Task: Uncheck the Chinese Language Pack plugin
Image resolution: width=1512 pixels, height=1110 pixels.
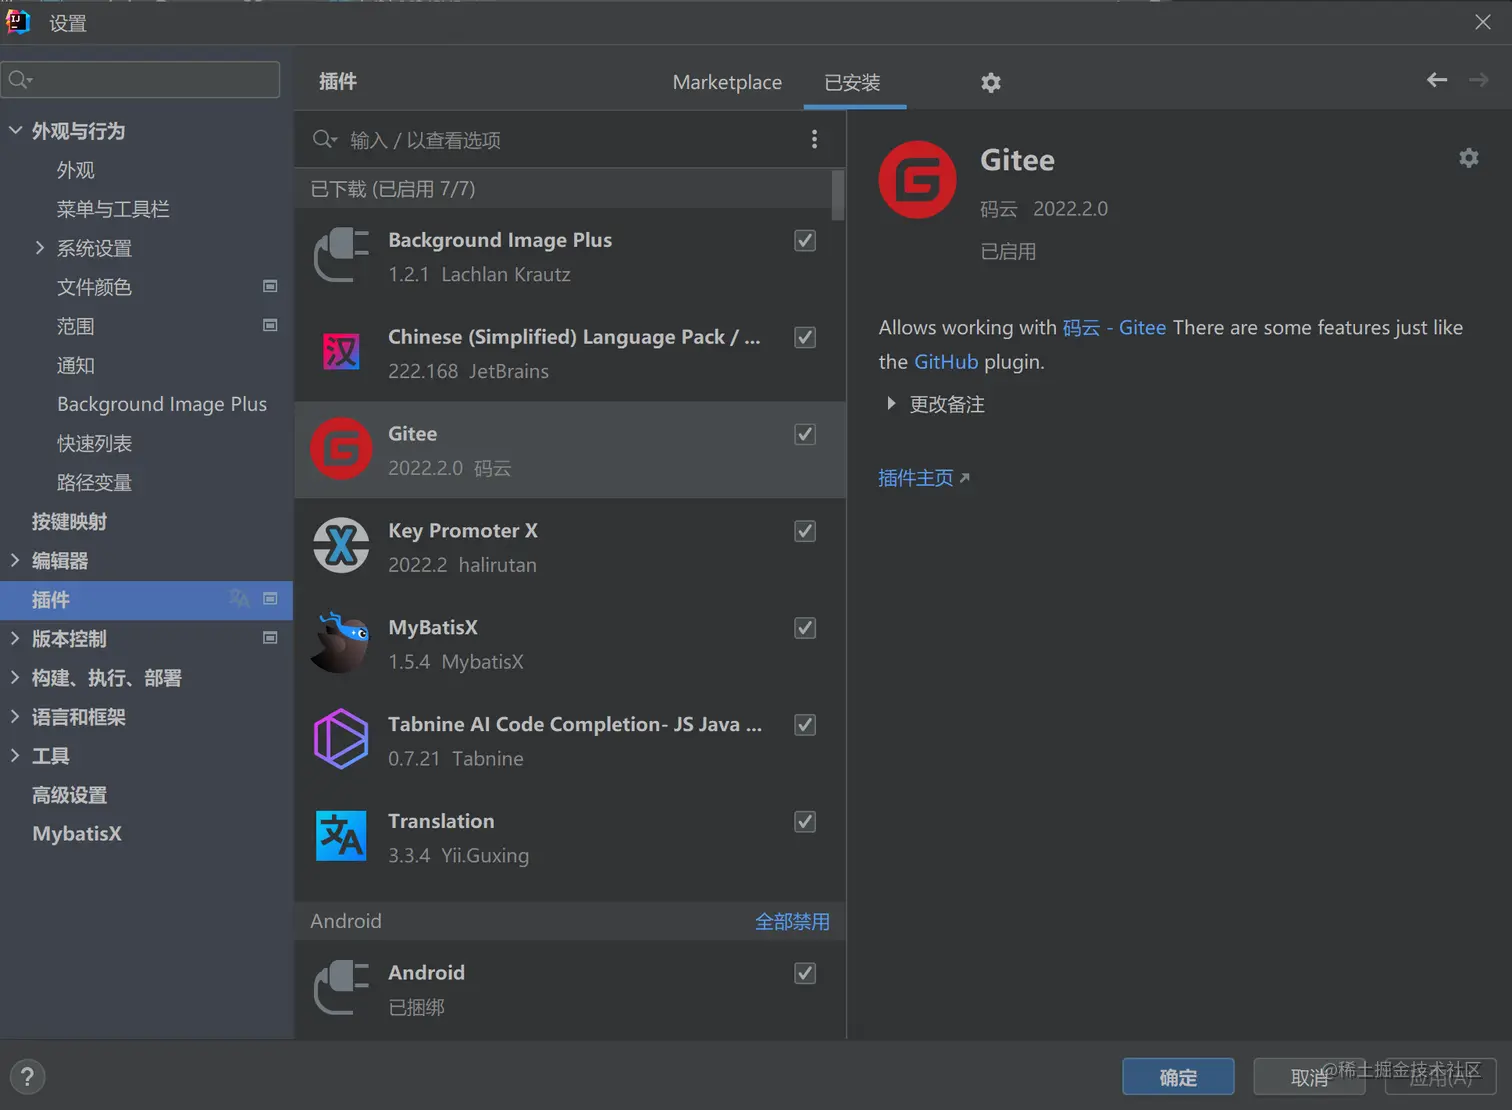Action: coord(805,337)
